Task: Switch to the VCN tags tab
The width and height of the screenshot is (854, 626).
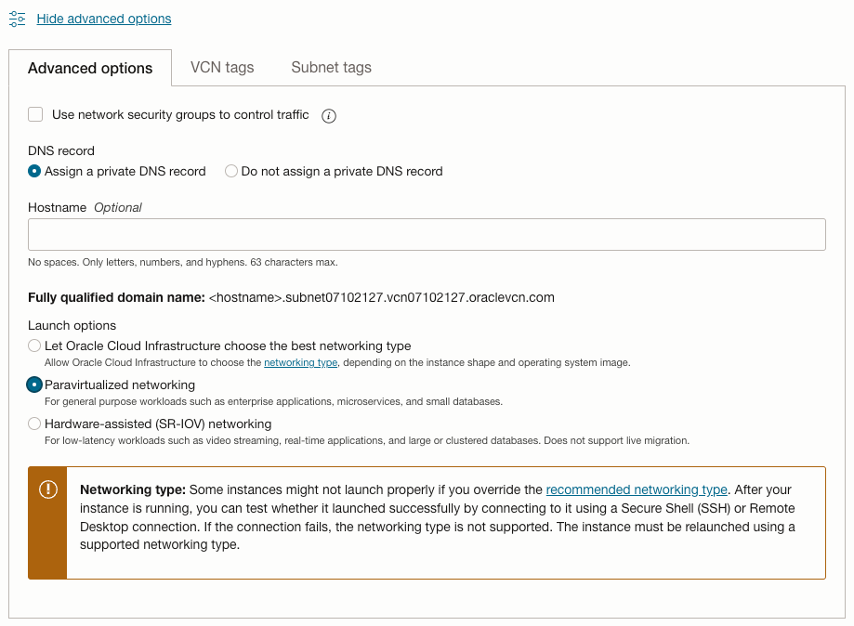Action: 223,67
